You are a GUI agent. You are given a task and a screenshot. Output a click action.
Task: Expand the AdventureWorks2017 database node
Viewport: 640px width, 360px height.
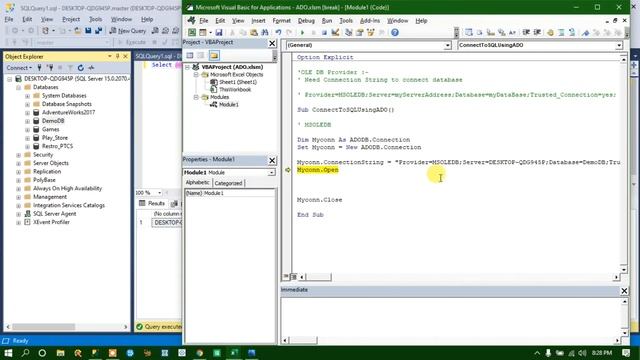[27, 113]
